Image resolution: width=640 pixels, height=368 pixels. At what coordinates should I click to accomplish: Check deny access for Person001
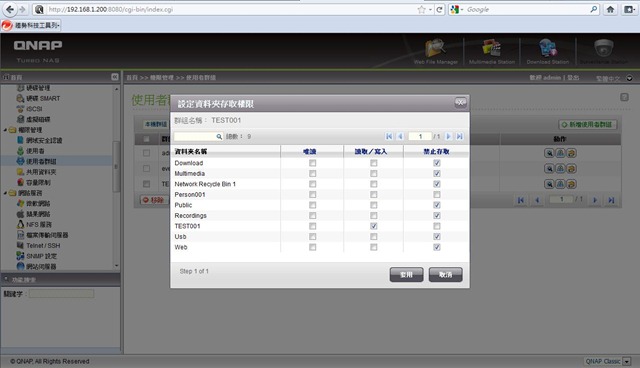point(437,195)
